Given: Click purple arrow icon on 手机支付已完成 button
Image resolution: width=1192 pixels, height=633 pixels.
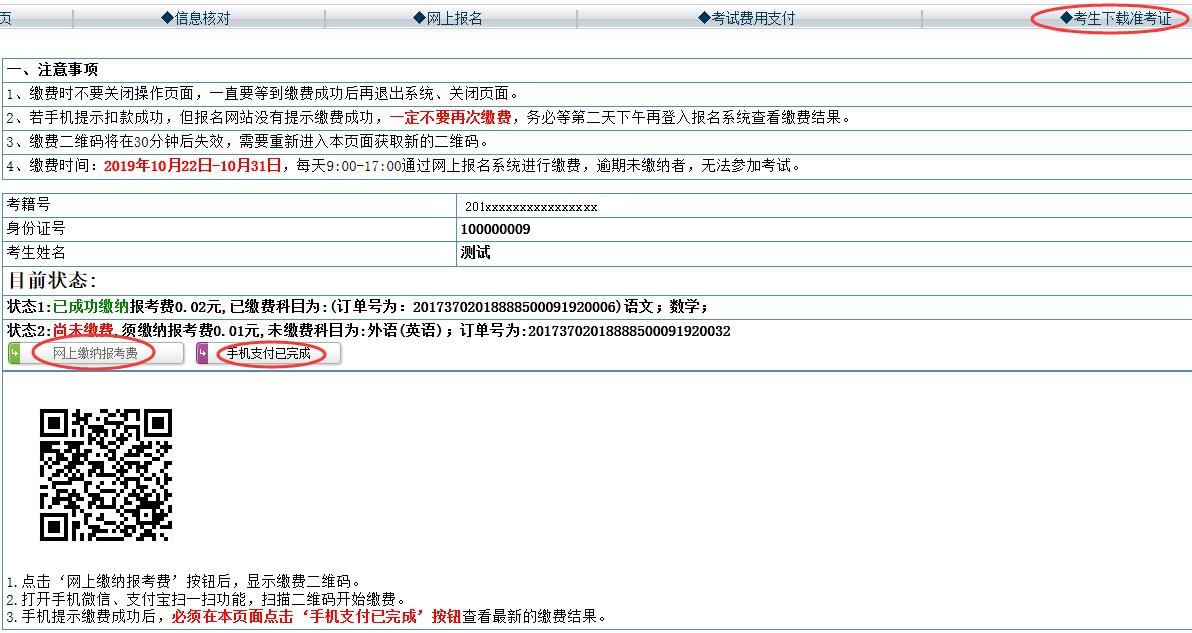Looking at the screenshot, I should [203, 353].
